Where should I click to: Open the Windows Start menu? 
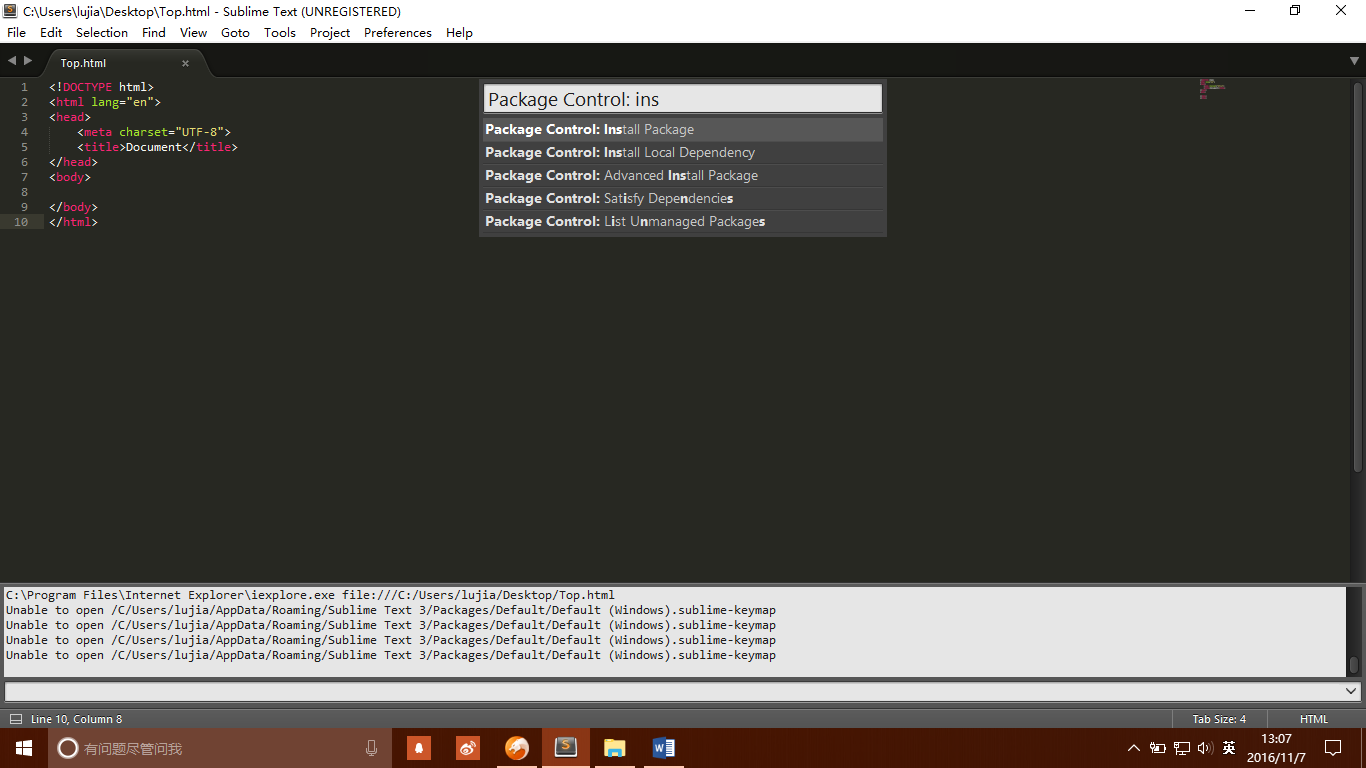coord(24,748)
